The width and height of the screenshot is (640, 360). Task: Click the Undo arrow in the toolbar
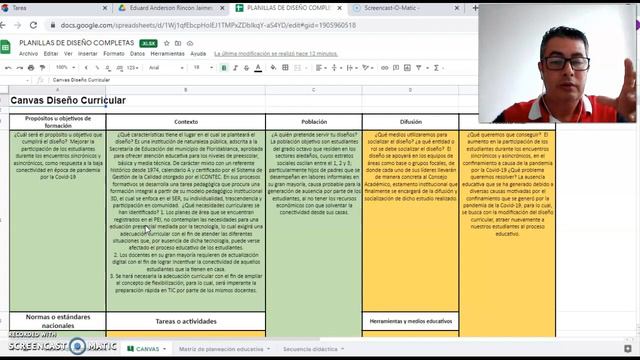pos(8,68)
